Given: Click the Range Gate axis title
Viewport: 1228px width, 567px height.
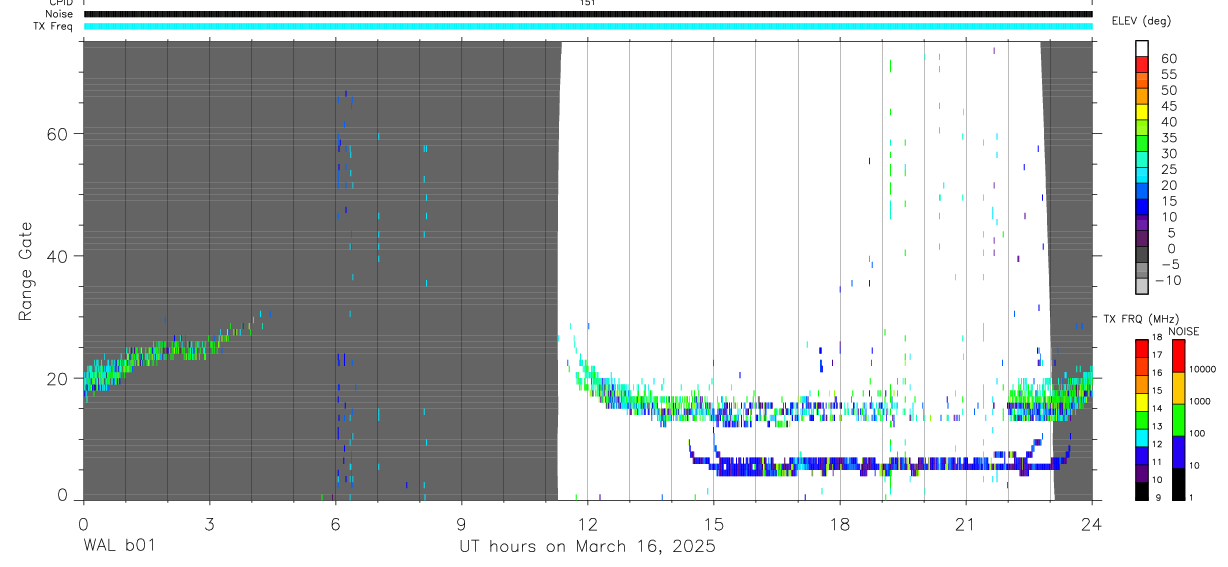Looking at the screenshot, I should 26,271.
